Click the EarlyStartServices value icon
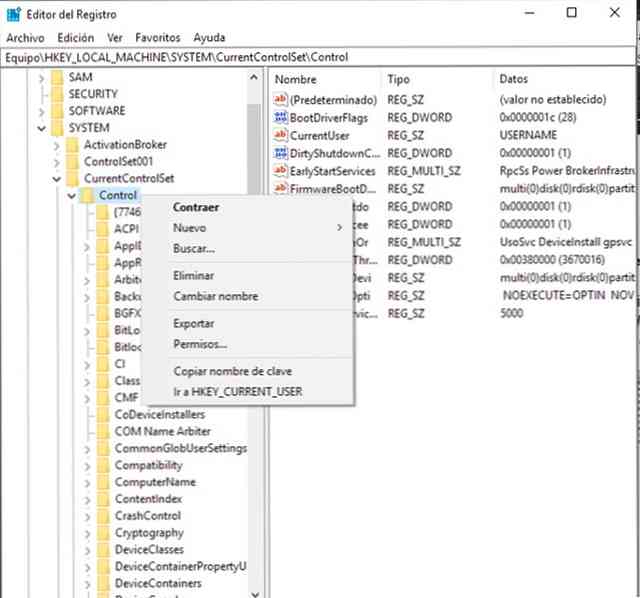Image resolution: width=640 pixels, height=598 pixels. point(280,172)
